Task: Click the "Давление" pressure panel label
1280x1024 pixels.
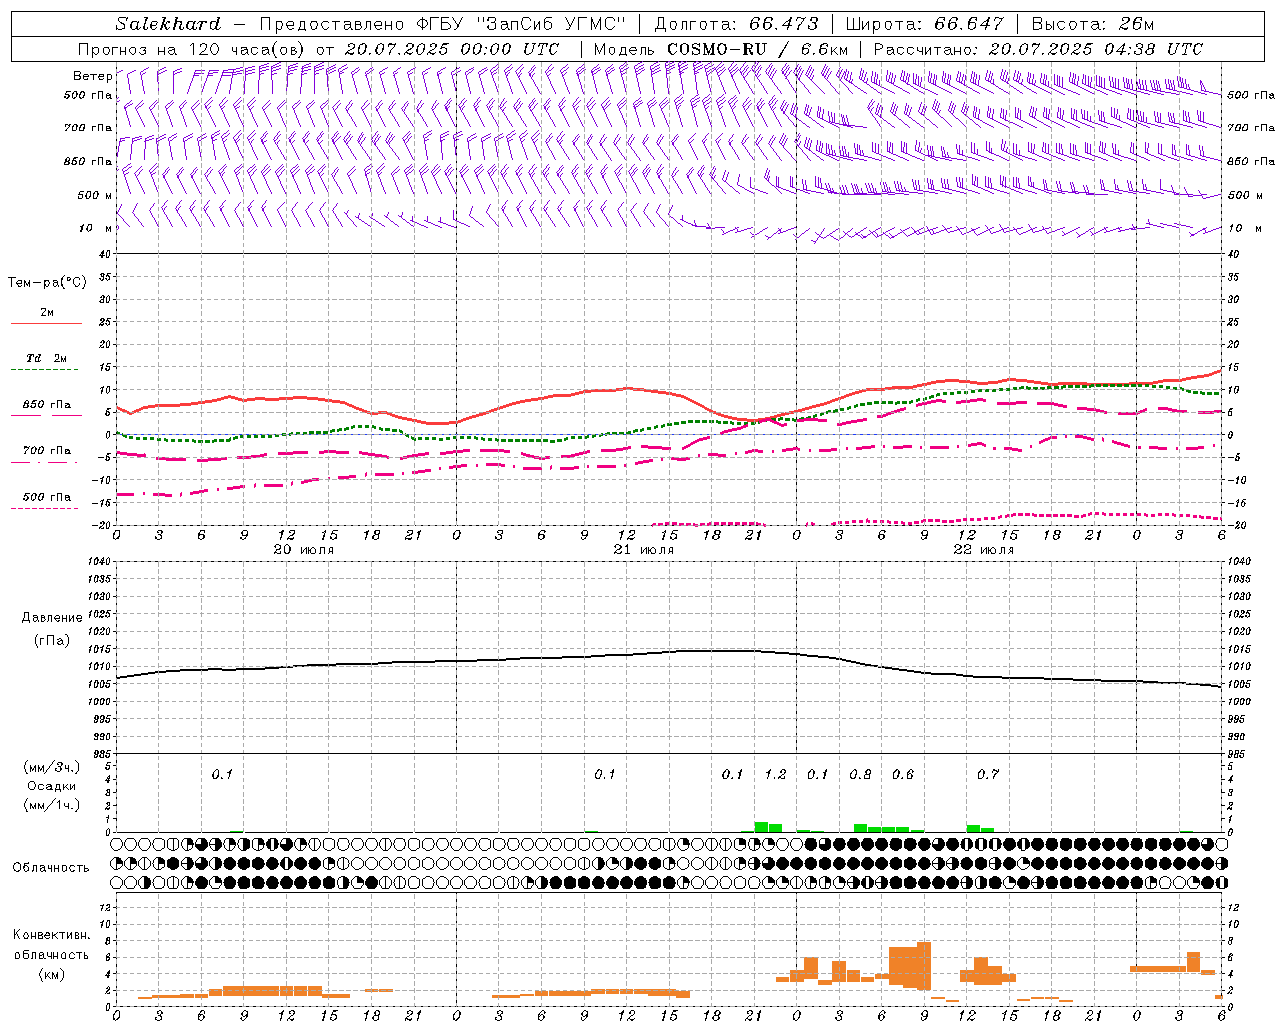Action: pyautogui.click(x=52, y=618)
